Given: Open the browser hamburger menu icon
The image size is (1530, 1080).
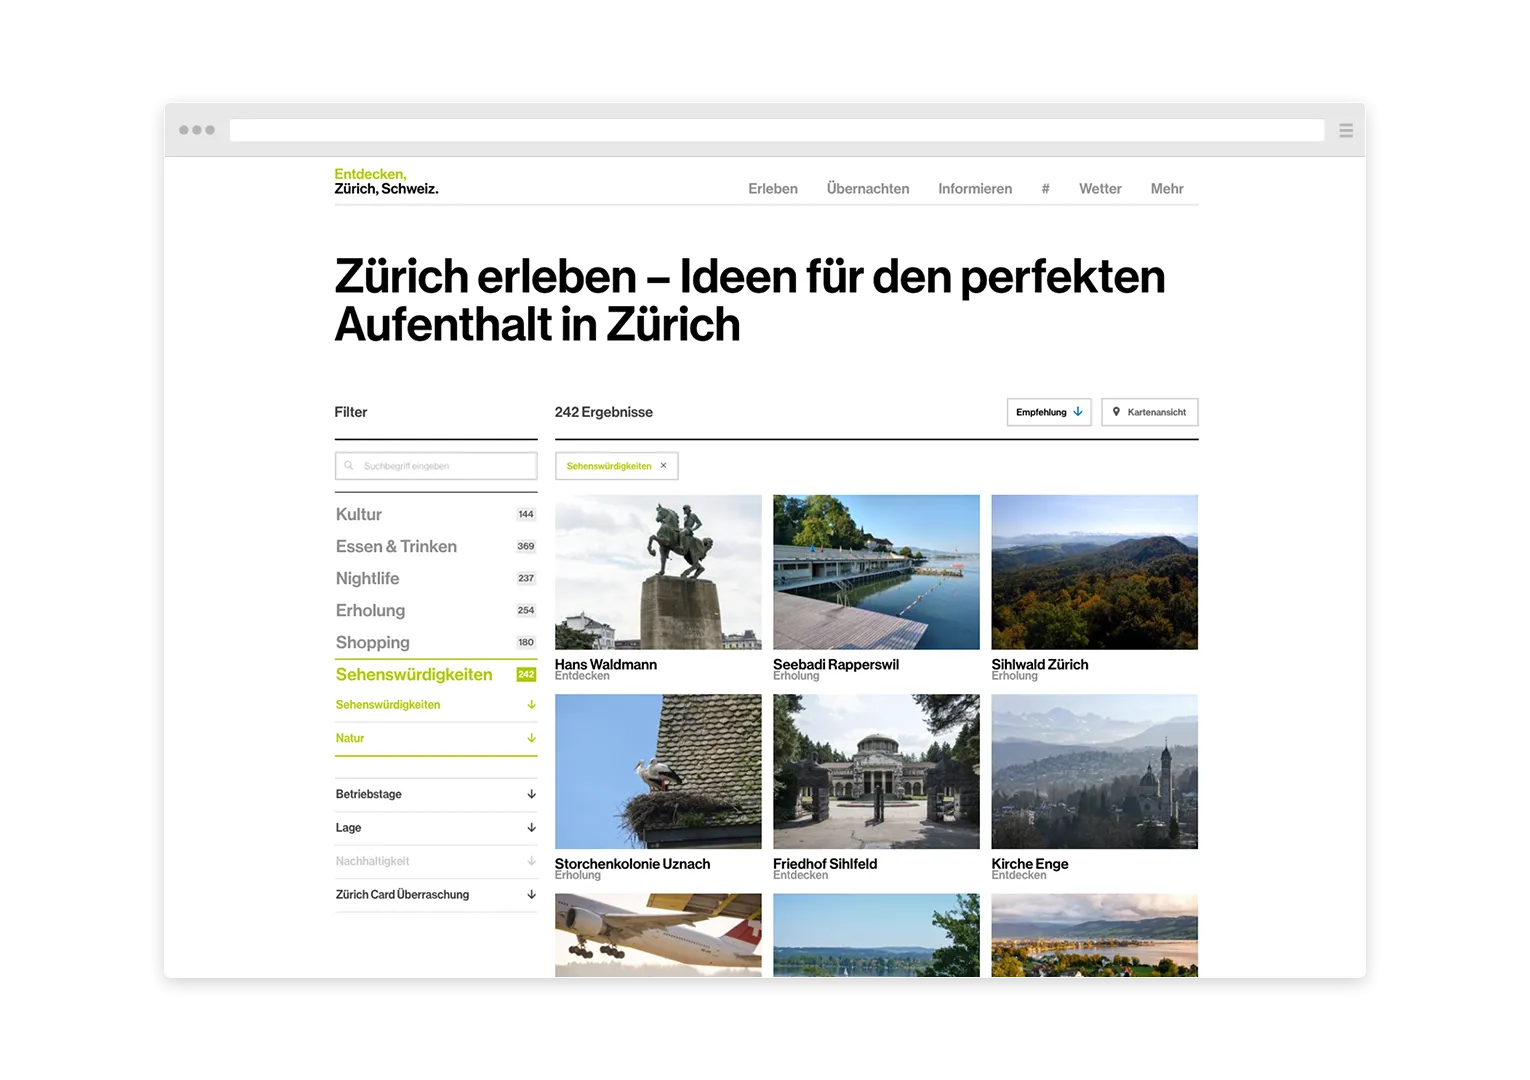Looking at the screenshot, I should (x=1346, y=130).
